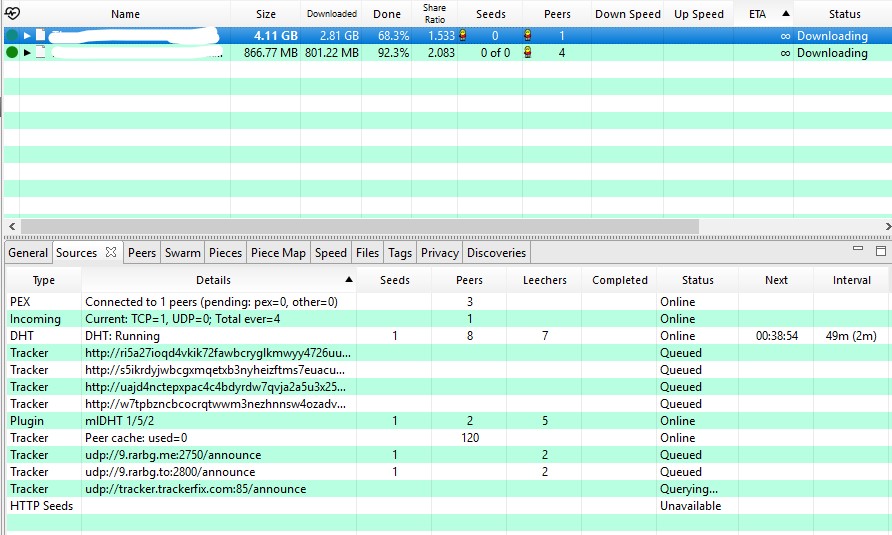The image size is (892, 535).
Task: Select the DHT: Running row
Action: (447, 336)
